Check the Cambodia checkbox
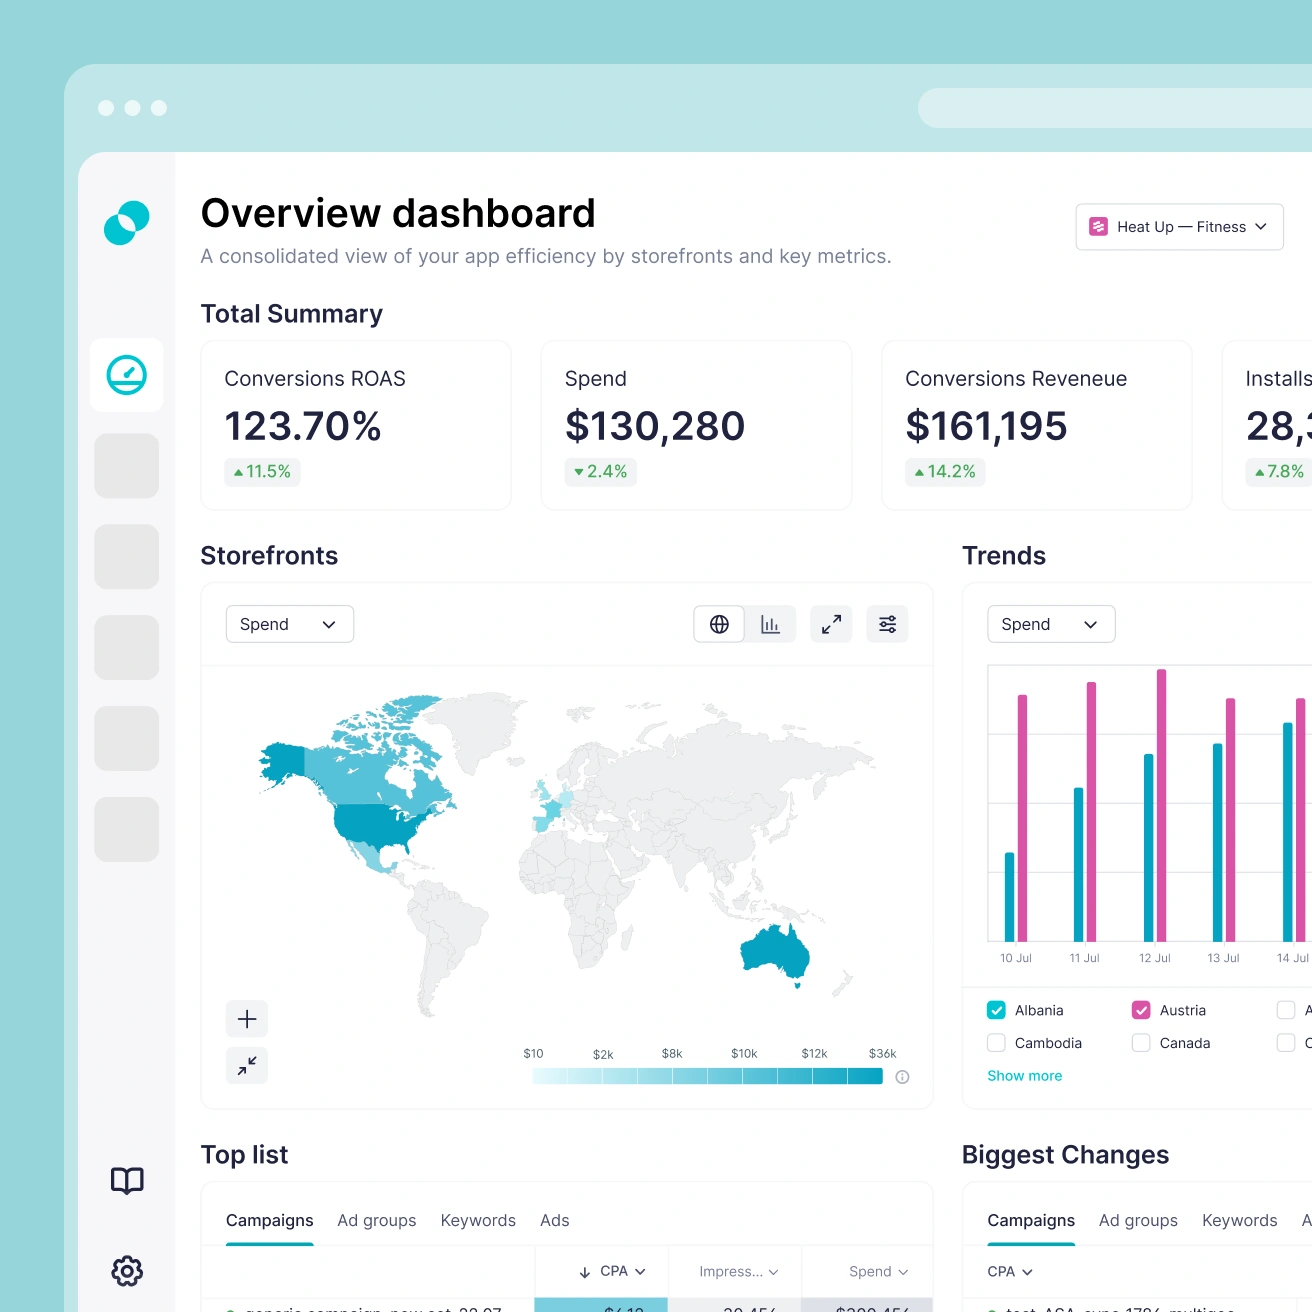Screen dimensions: 1312x1312 (996, 1043)
